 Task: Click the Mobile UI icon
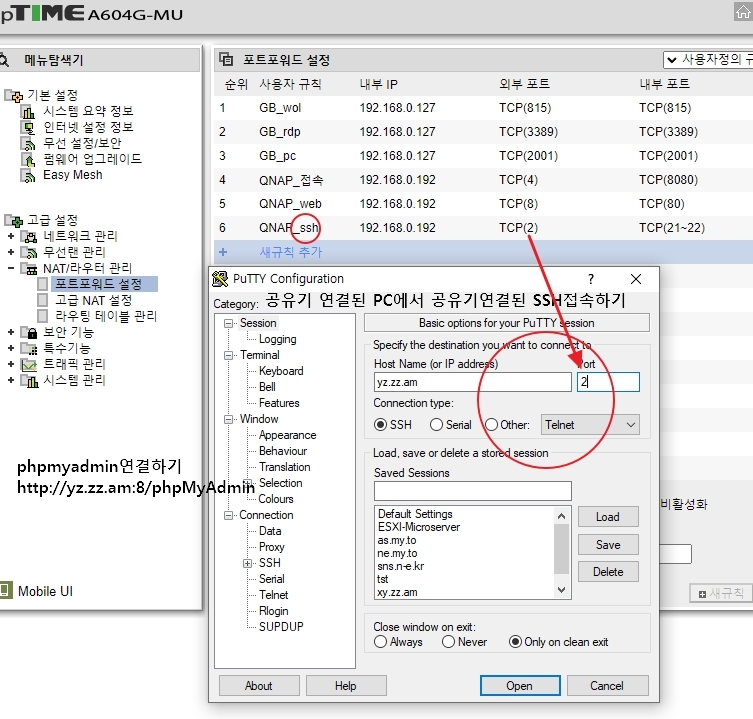click(x=6, y=591)
